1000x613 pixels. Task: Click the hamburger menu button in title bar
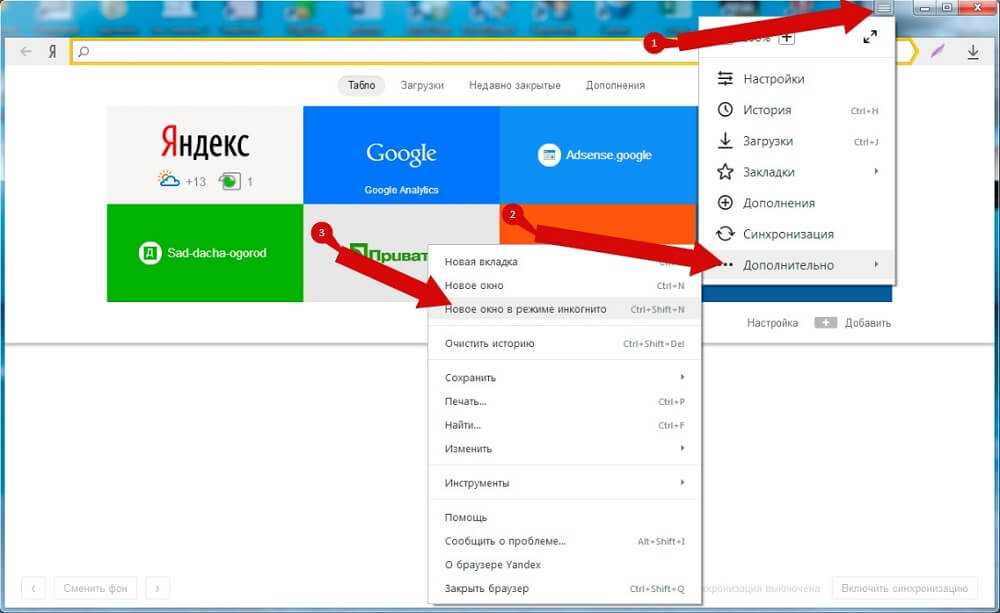pyautogui.click(x=883, y=8)
